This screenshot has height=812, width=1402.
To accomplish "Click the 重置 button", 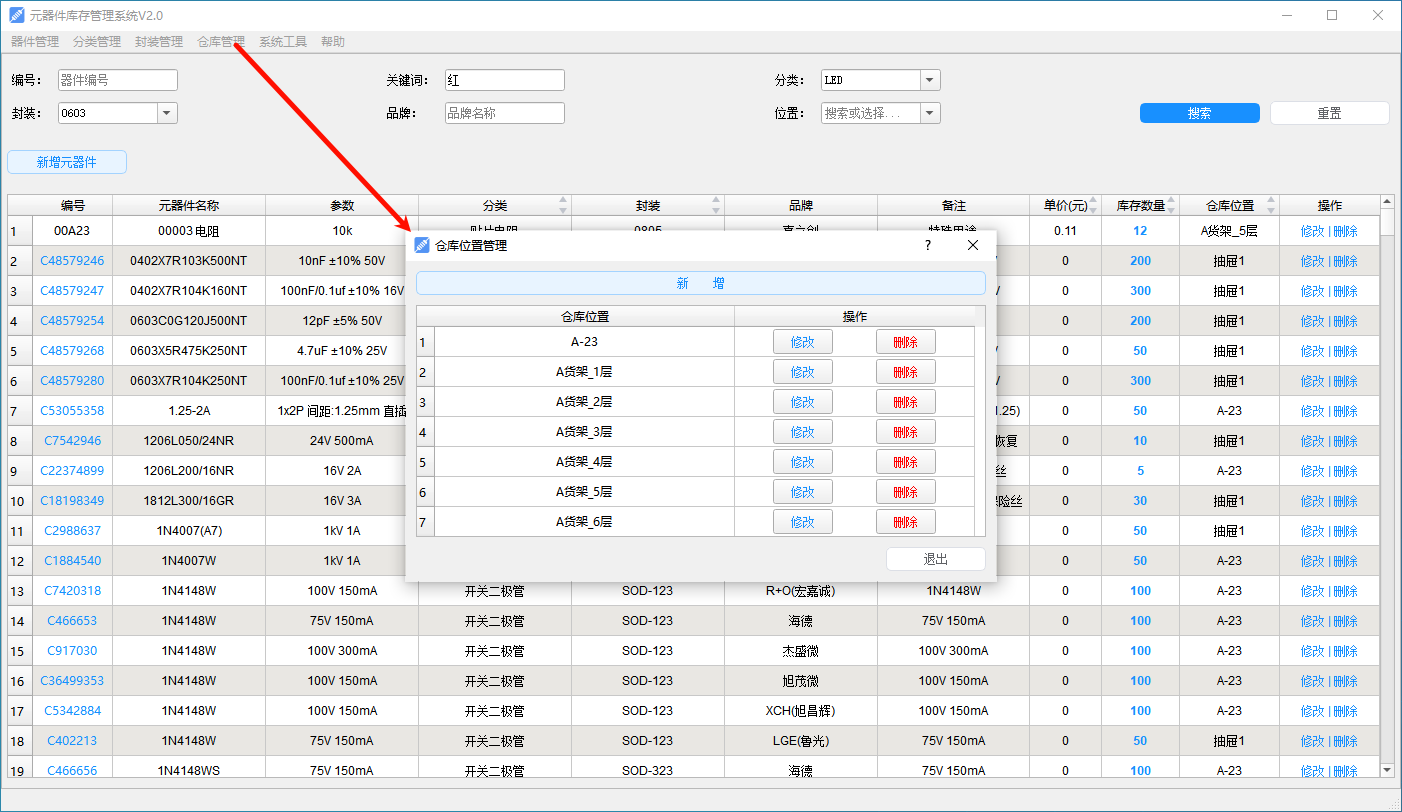I will click(1330, 113).
